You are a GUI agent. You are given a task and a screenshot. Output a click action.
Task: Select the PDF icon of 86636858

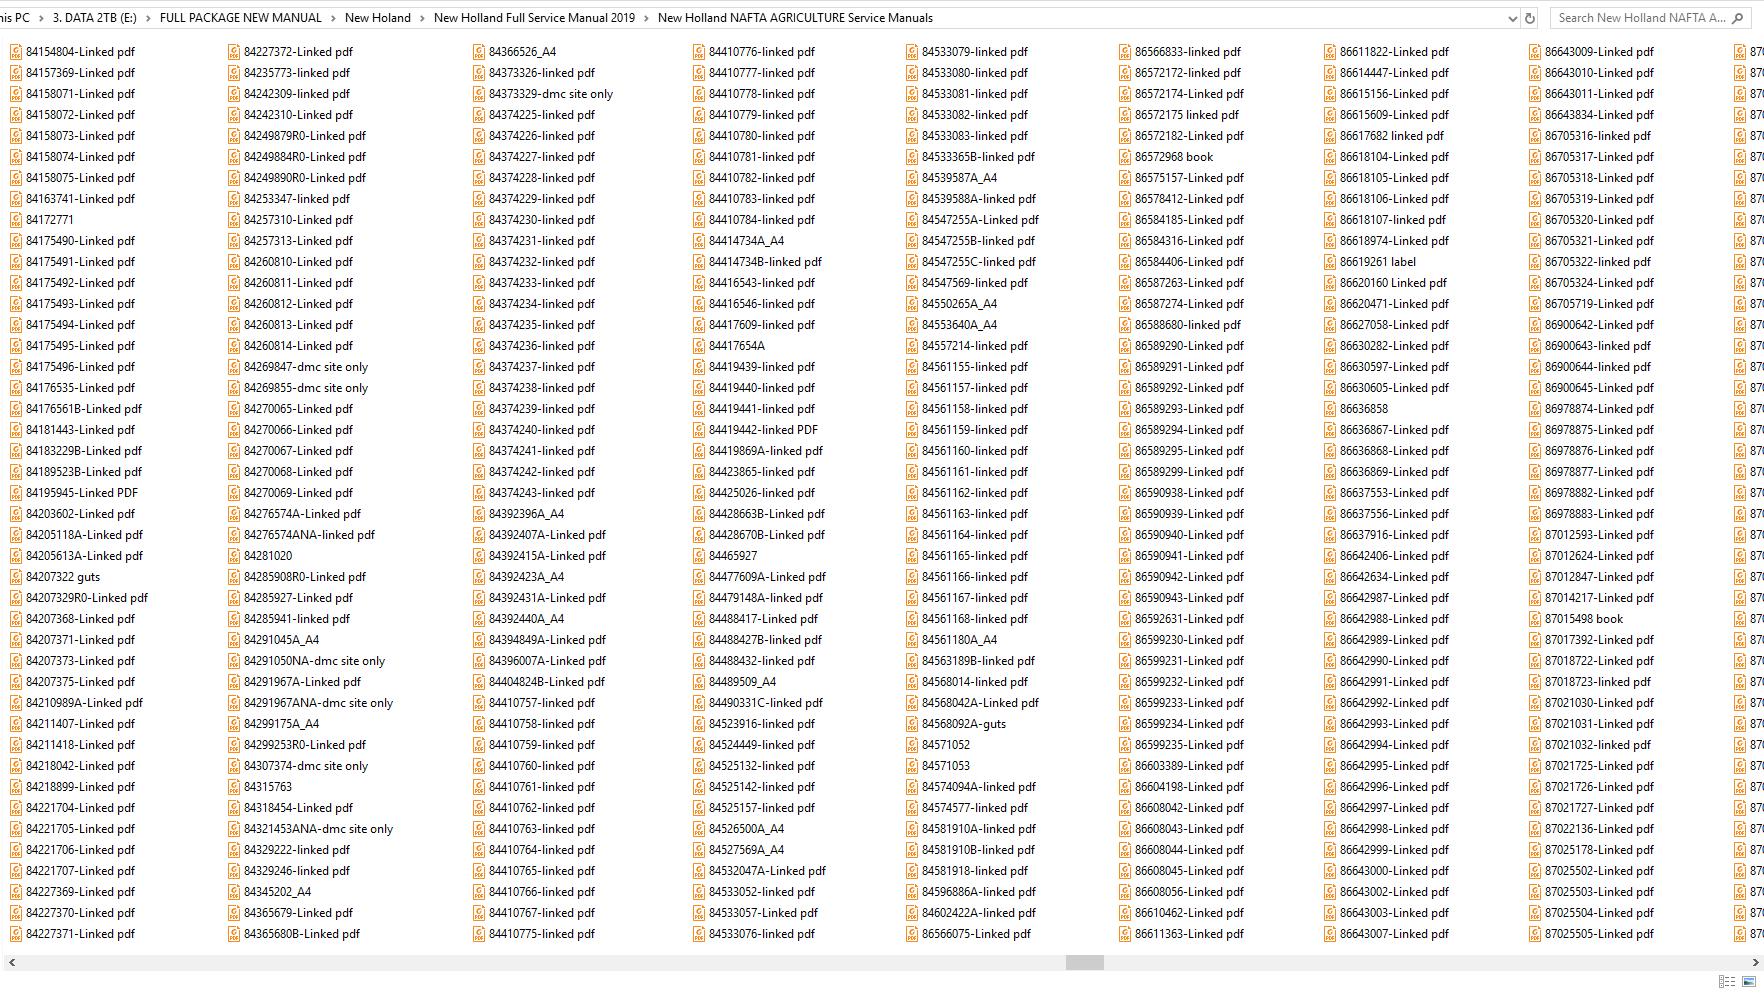[1330, 409]
